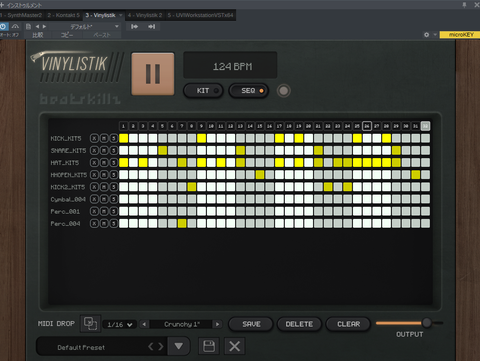Click the X button on HAT_KITS row

click(94, 163)
